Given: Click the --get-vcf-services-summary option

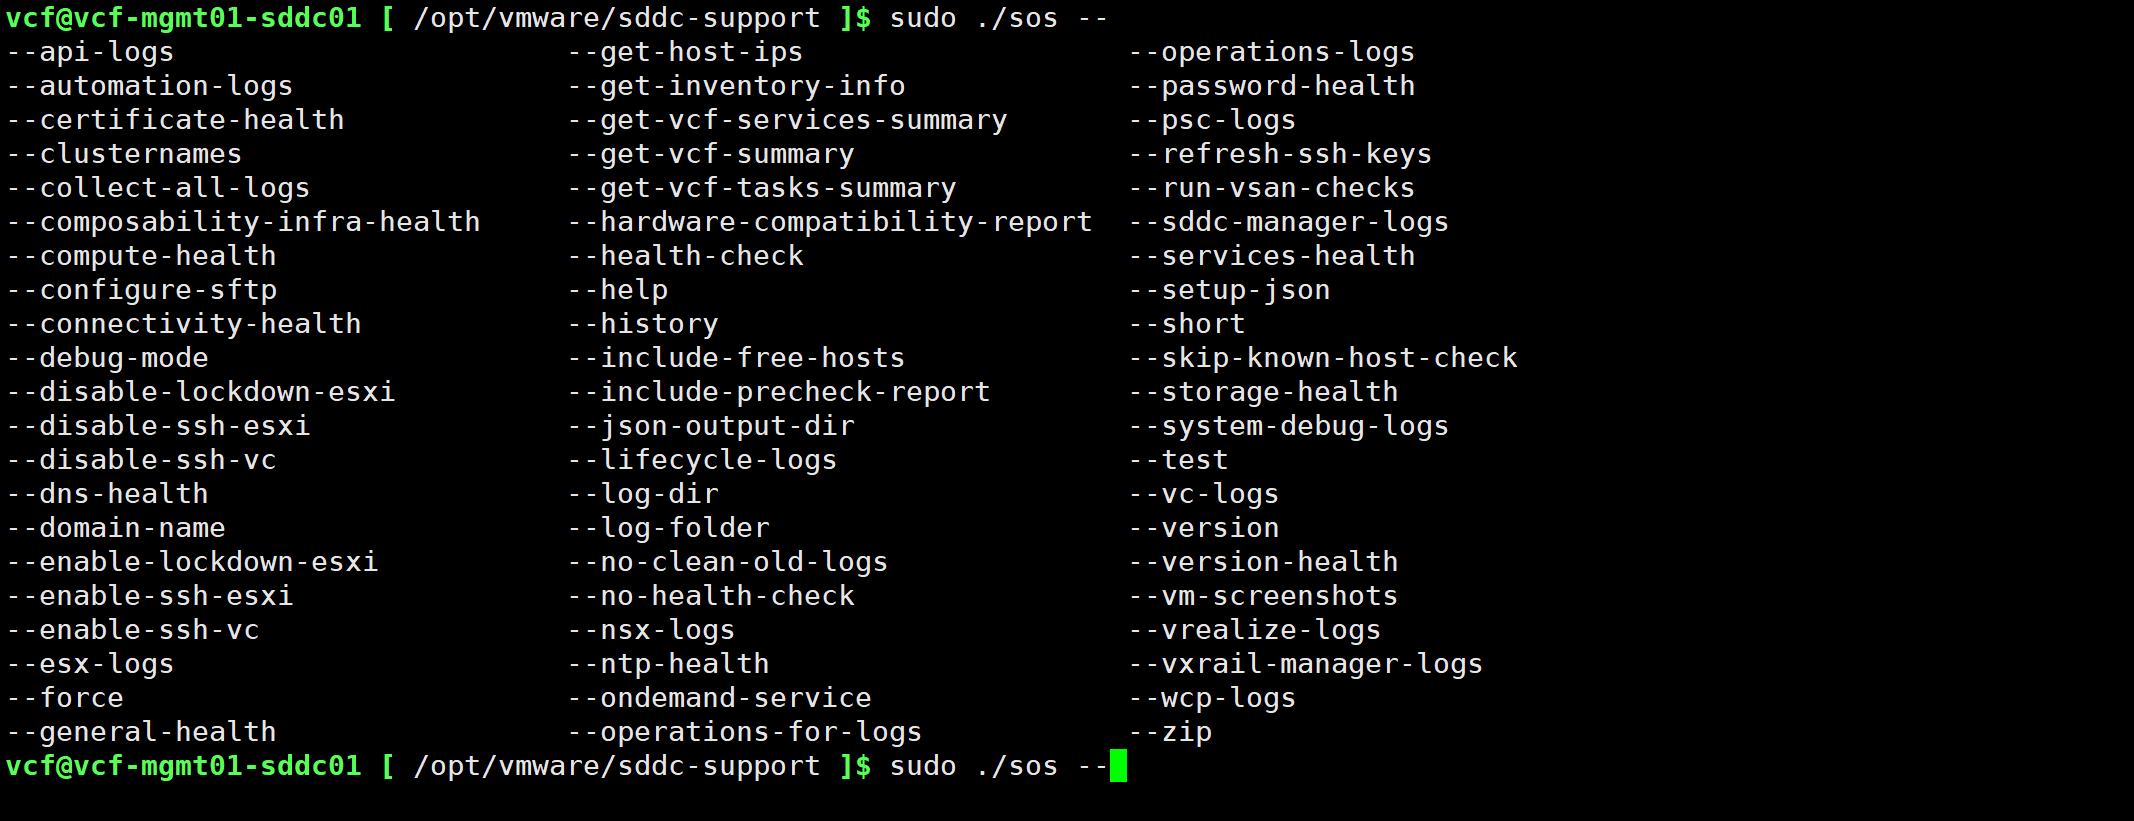Looking at the screenshot, I should tap(787, 120).
